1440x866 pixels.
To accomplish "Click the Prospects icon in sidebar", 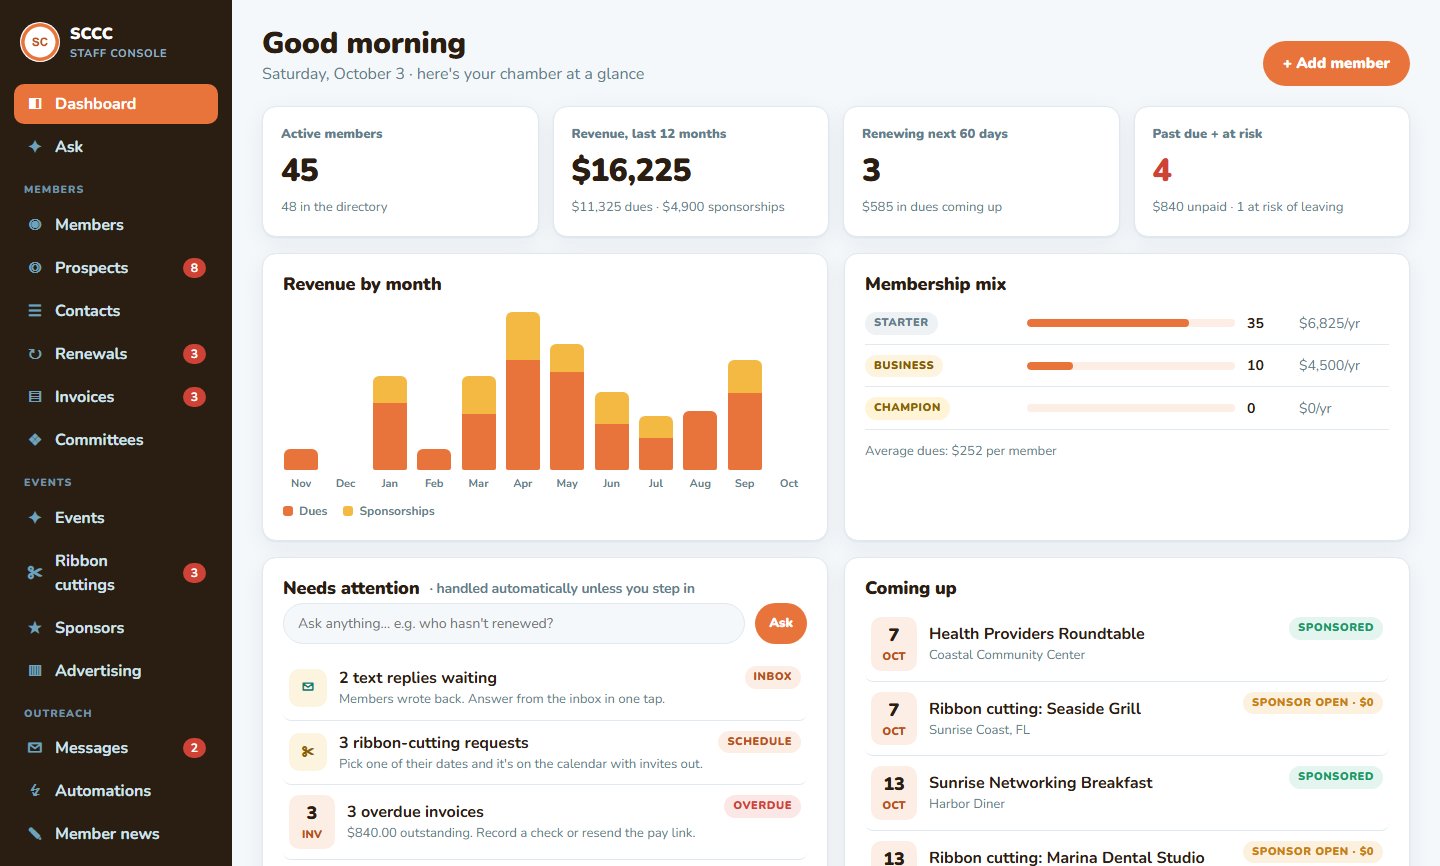I will 35,268.
